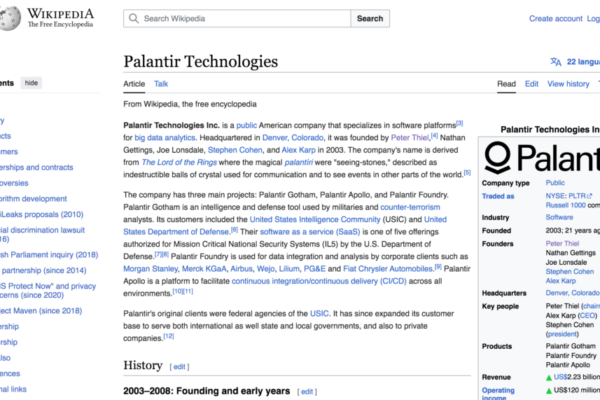Open 'Denver, Colorado' link in infobox Headquarters

pyautogui.click(x=573, y=293)
